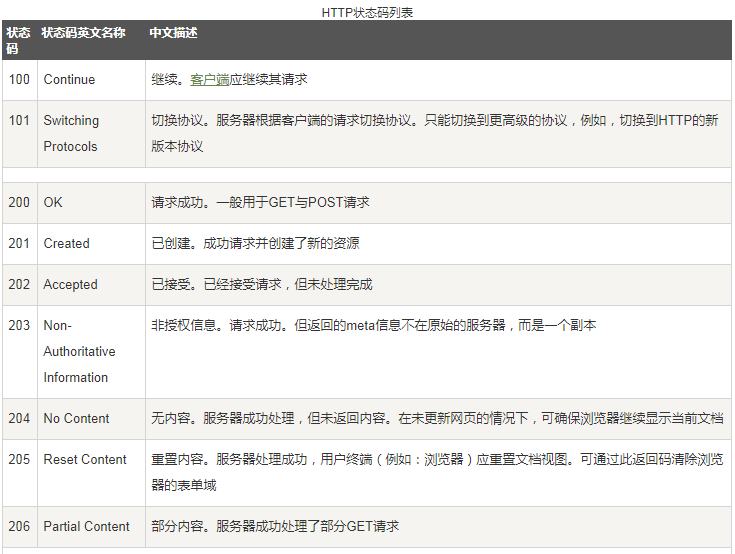Select the status code 203 cell

click(x=20, y=352)
